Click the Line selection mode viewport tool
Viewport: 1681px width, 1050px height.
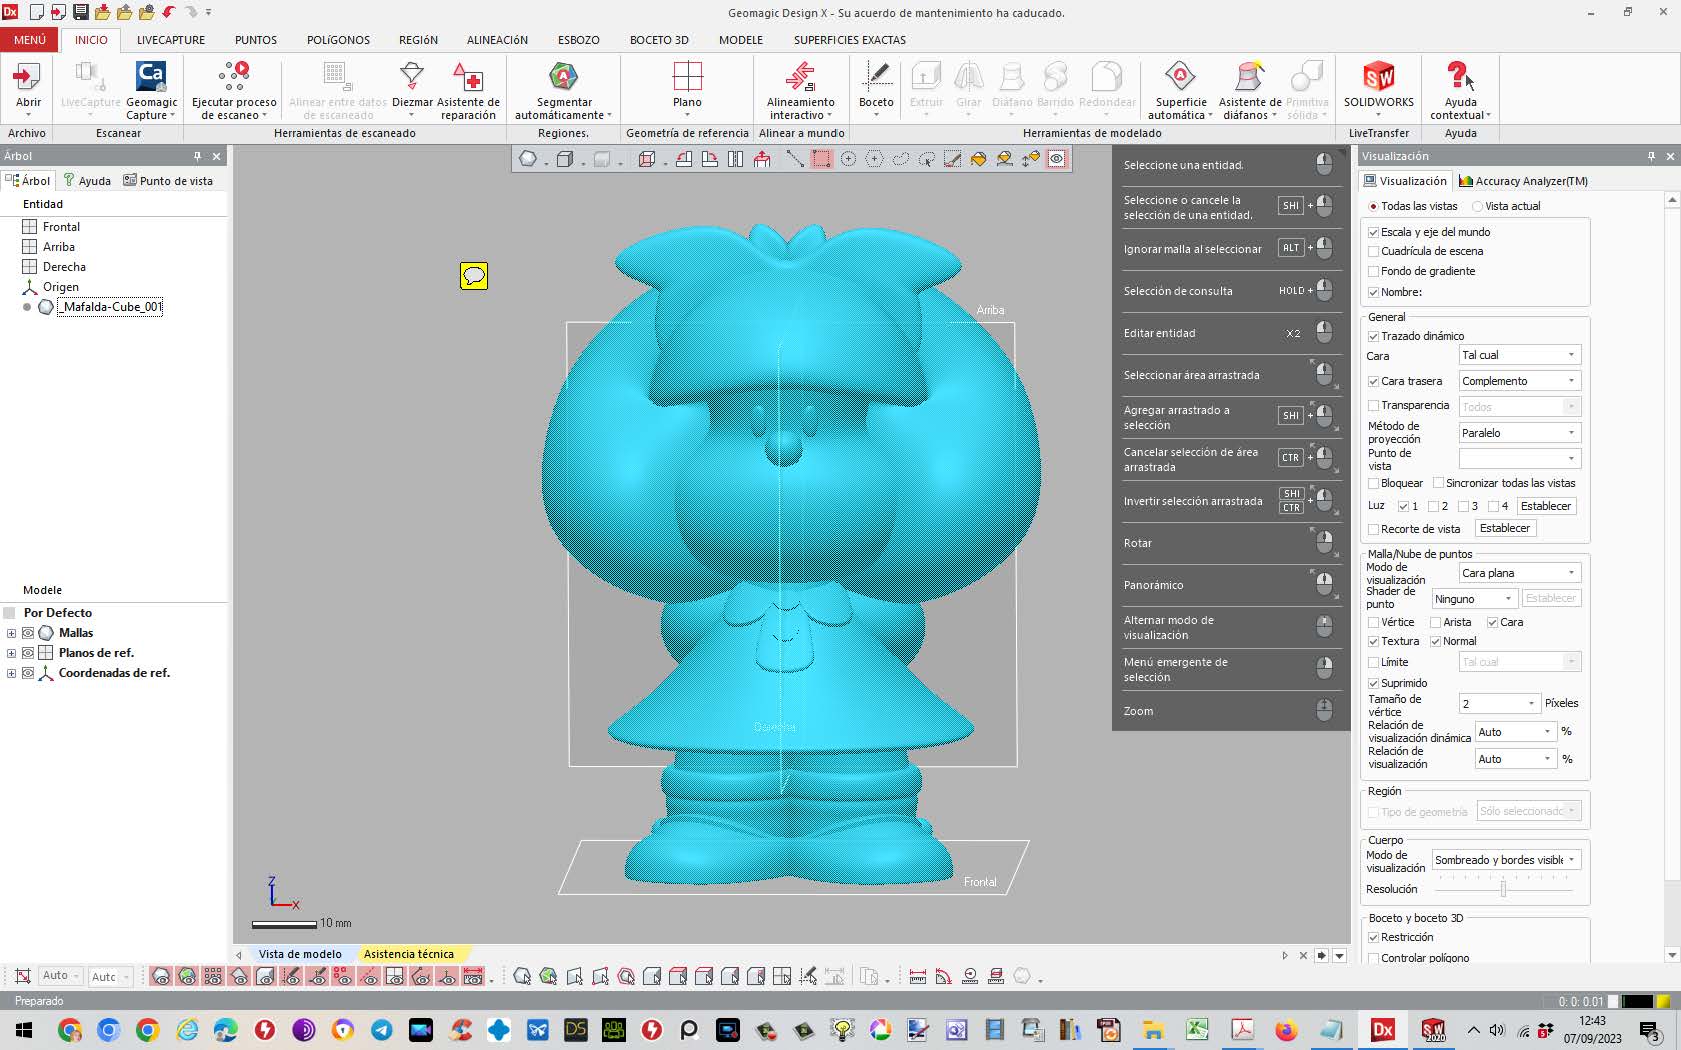pyautogui.click(x=795, y=159)
